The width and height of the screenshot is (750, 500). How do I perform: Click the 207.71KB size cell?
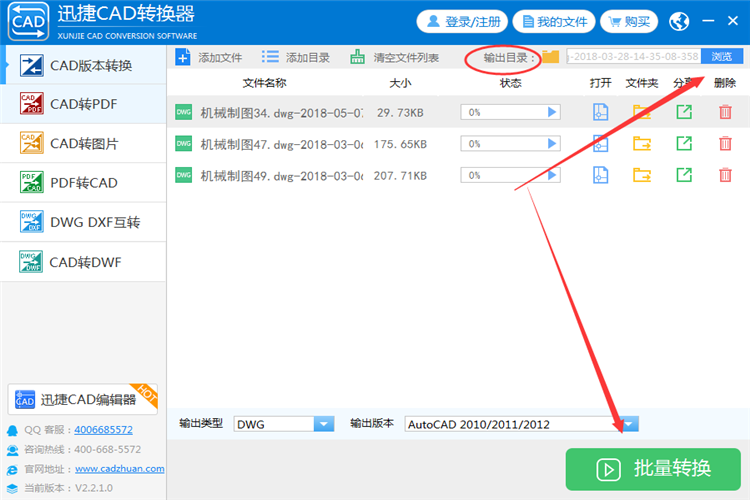400,176
